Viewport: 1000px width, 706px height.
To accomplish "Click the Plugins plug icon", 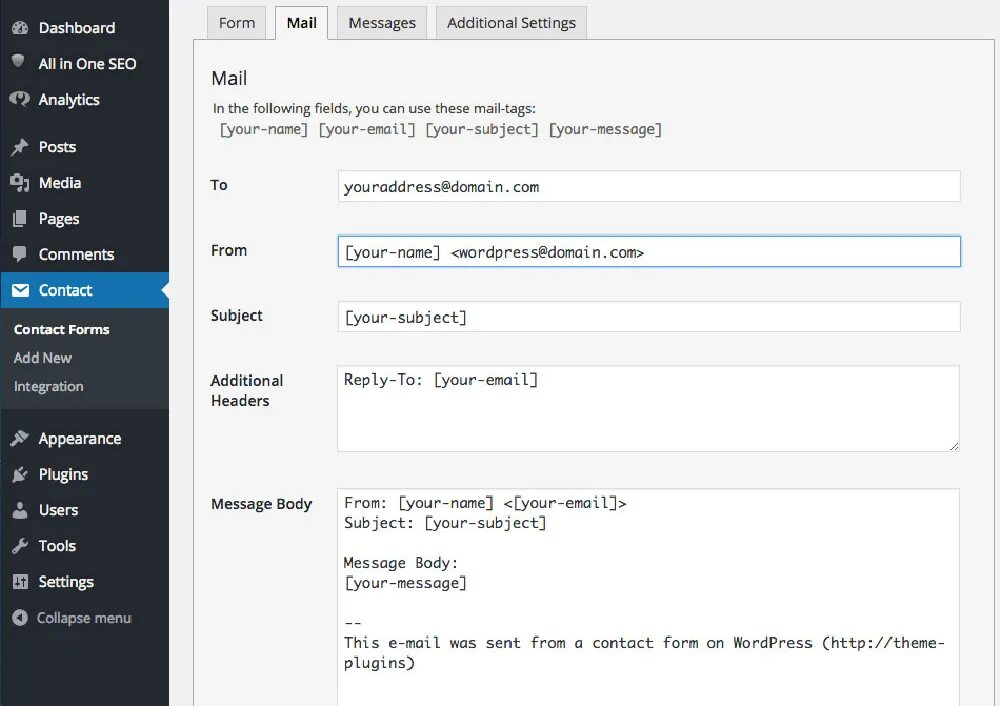I will tap(19, 475).
